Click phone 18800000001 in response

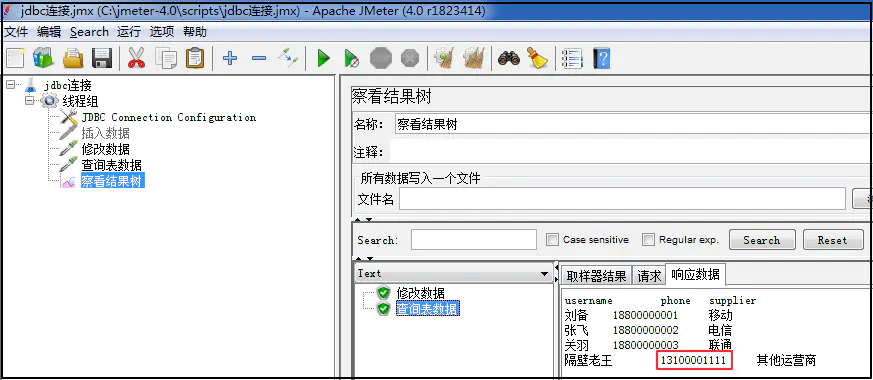point(646,315)
